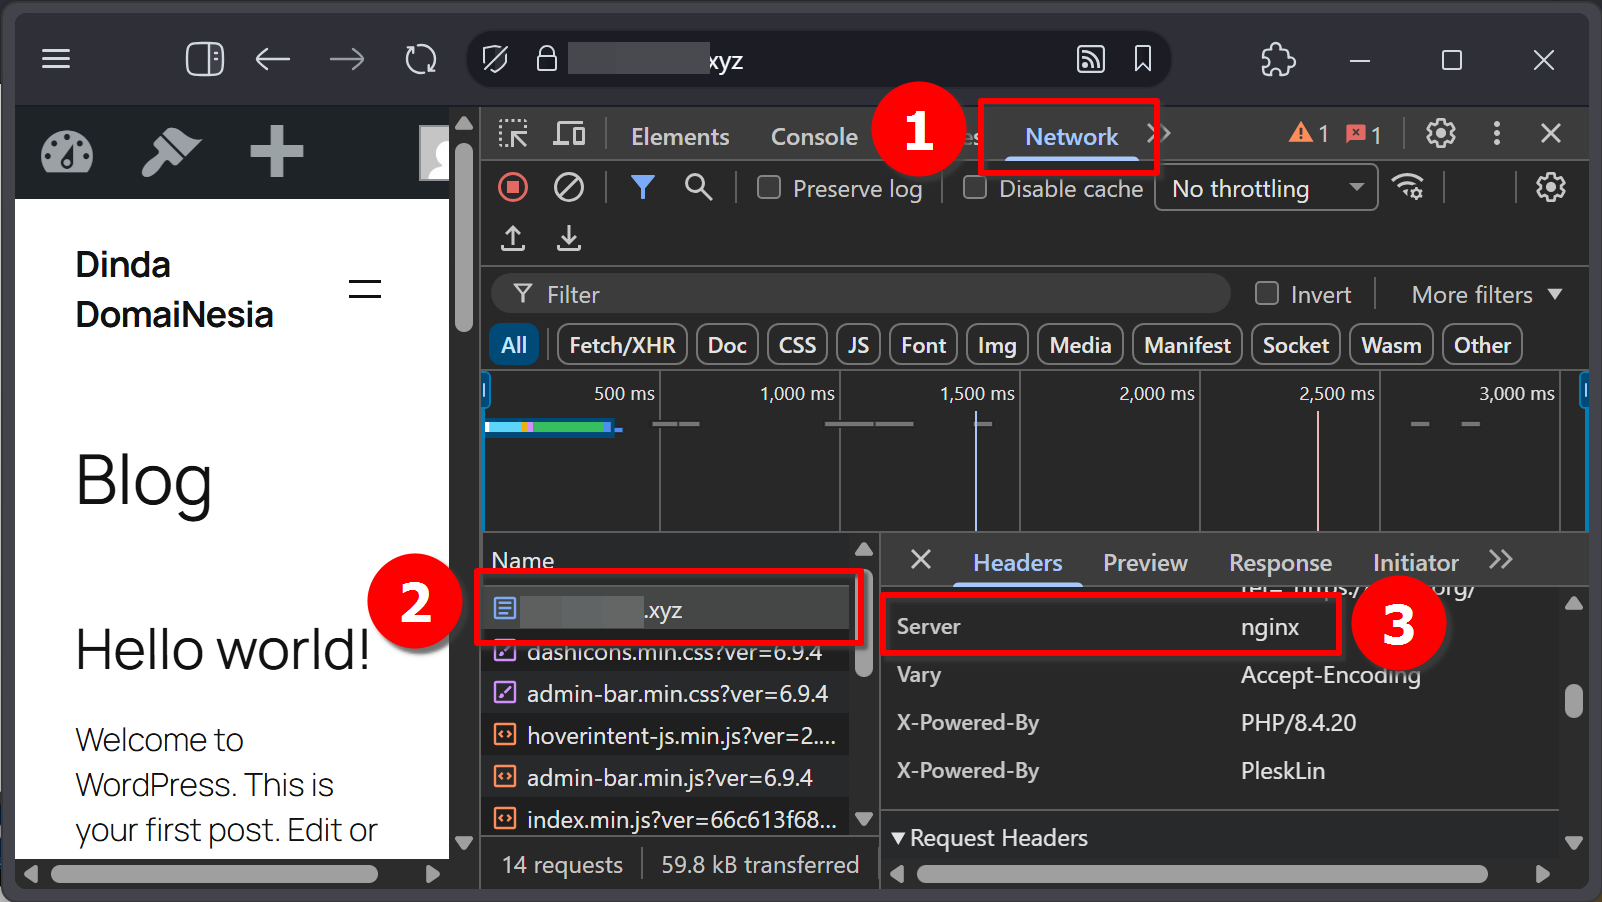The image size is (1602, 902).
Task: Open the Initiator tab
Action: click(x=1415, y=562)
